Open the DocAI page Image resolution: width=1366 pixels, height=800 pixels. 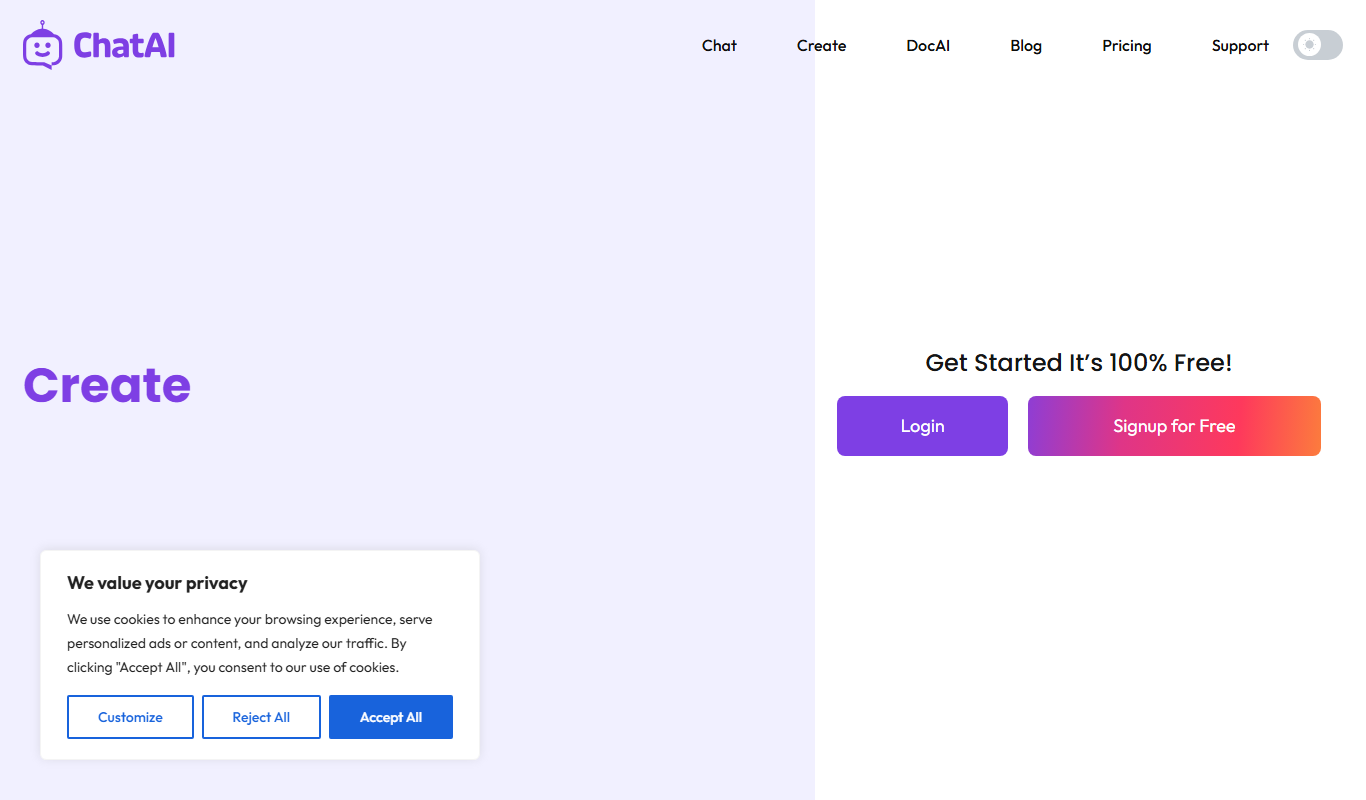pos(928,46)
